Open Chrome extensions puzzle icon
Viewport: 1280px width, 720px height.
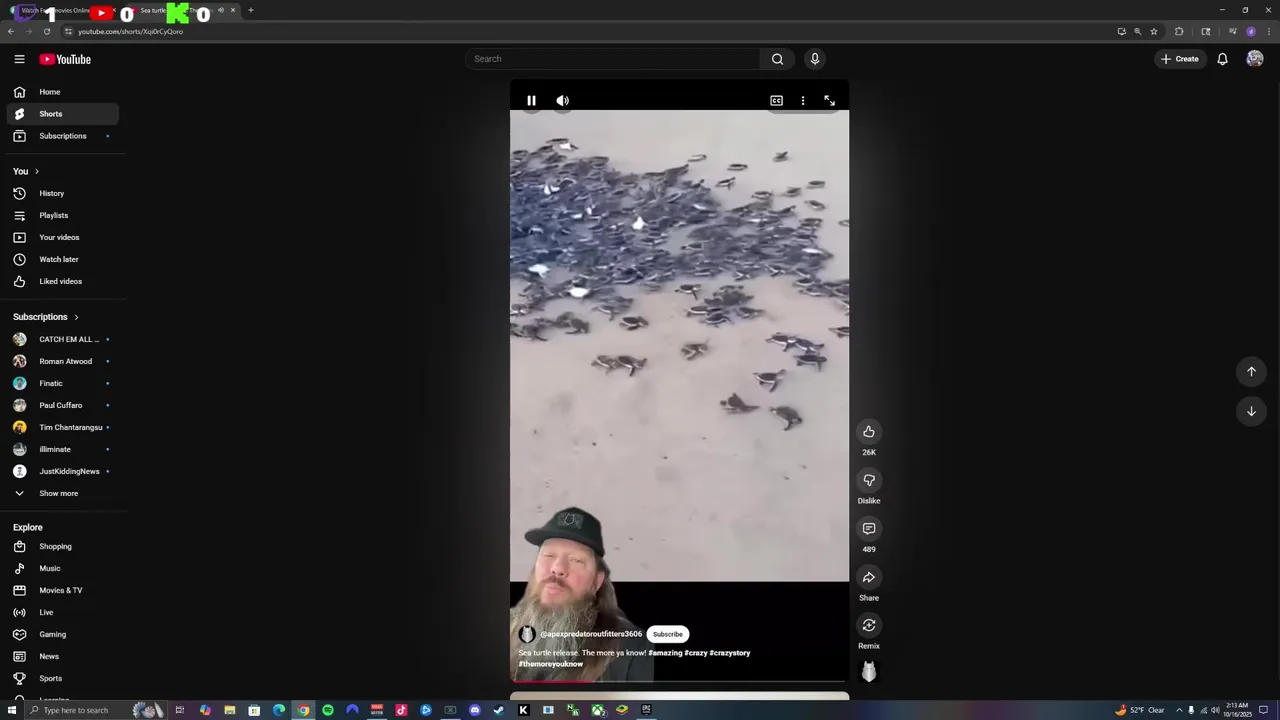click(x=1179, y=31)
